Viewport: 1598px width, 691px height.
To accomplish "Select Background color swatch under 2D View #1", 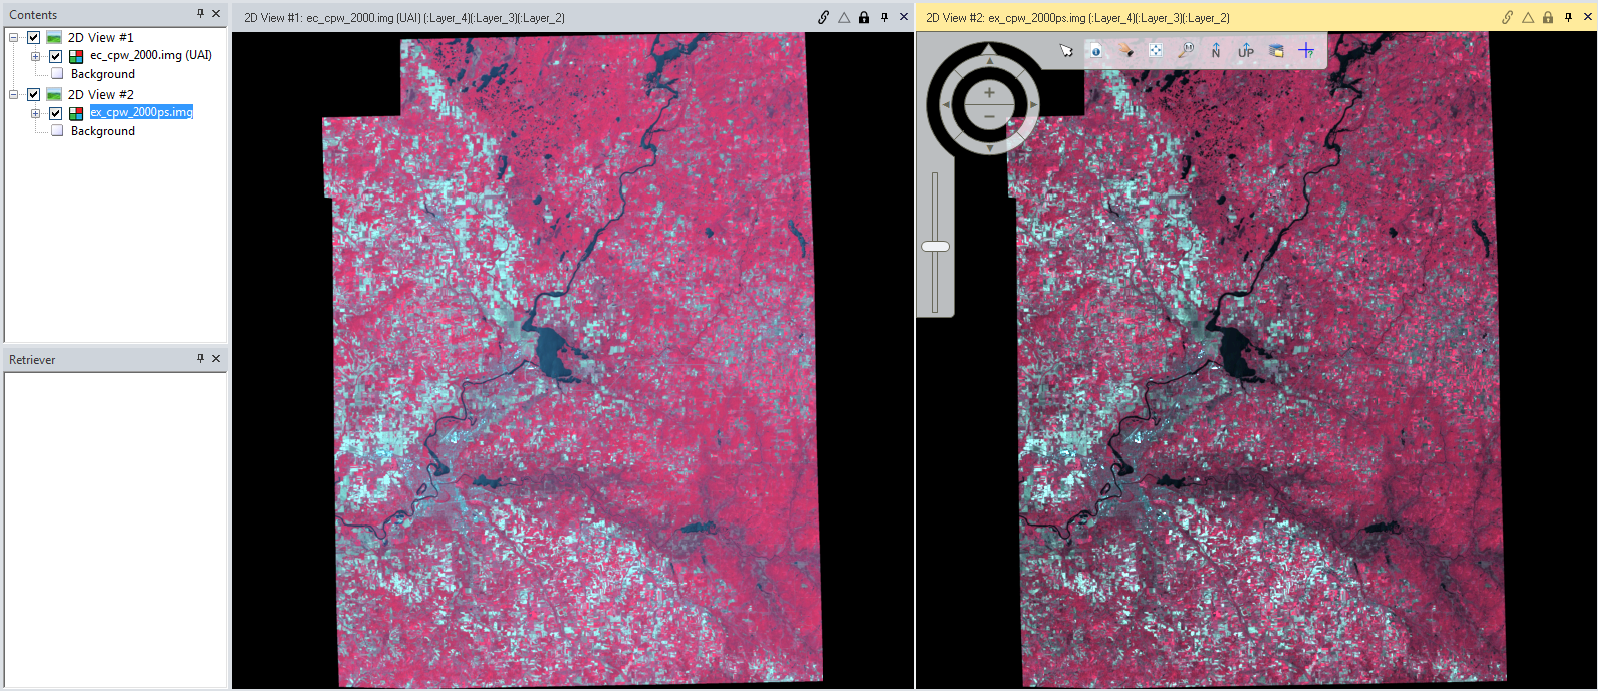I will pos(57,74).
